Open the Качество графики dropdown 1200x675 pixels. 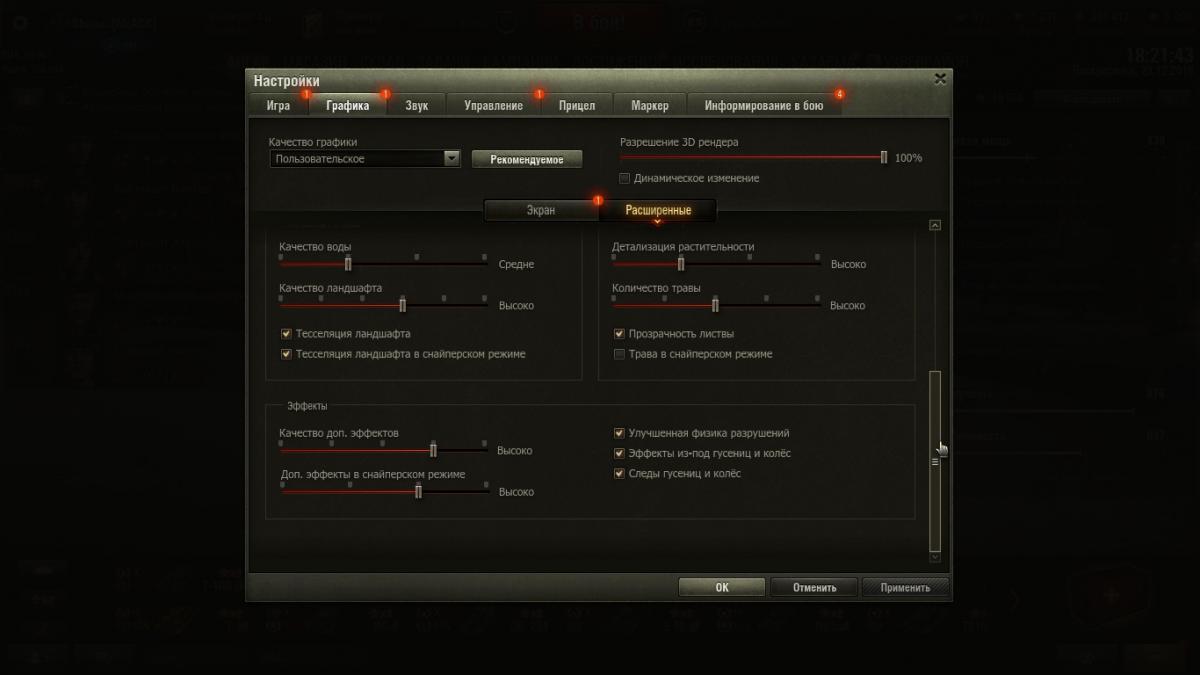[x=366, y=158]
